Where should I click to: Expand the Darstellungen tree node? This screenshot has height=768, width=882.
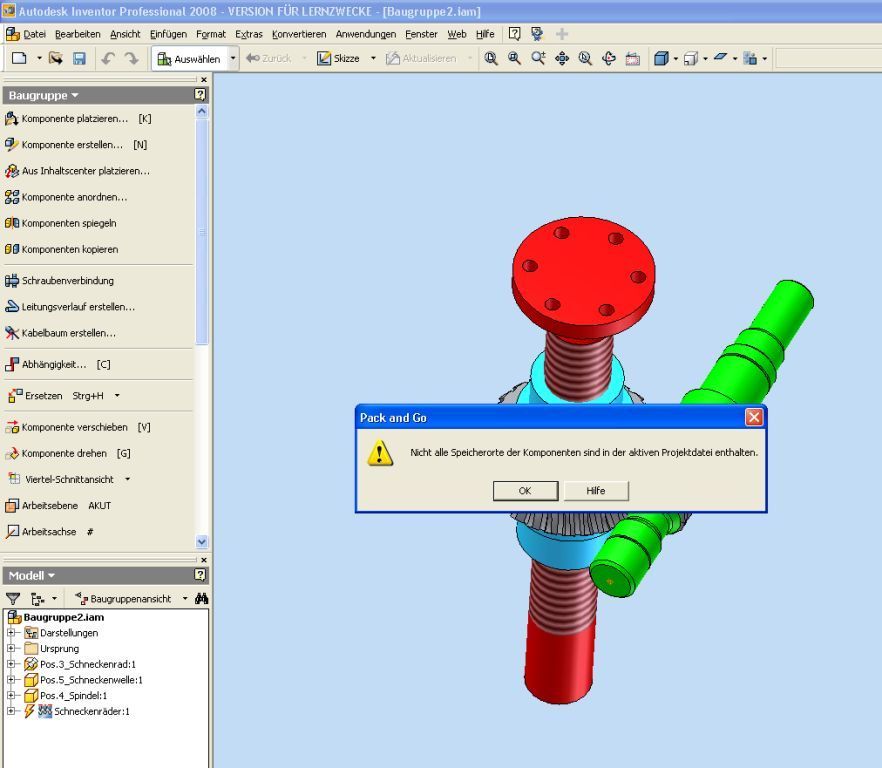(11, 632)
